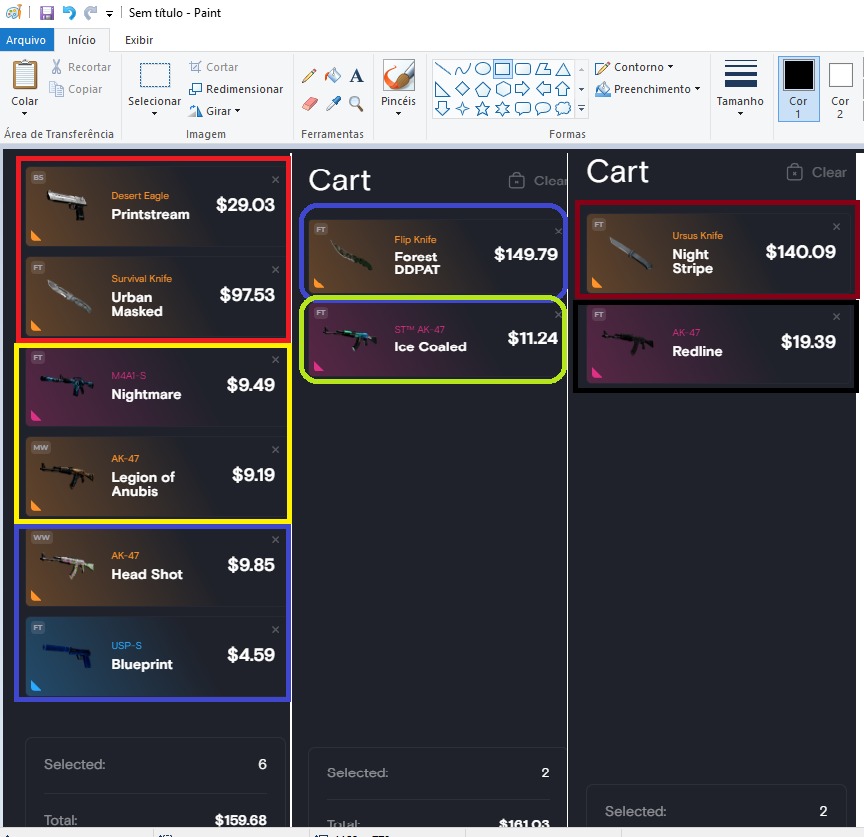Open the Contorno dropdown
This screenshot has height=837, width=864.
[634, 67]
